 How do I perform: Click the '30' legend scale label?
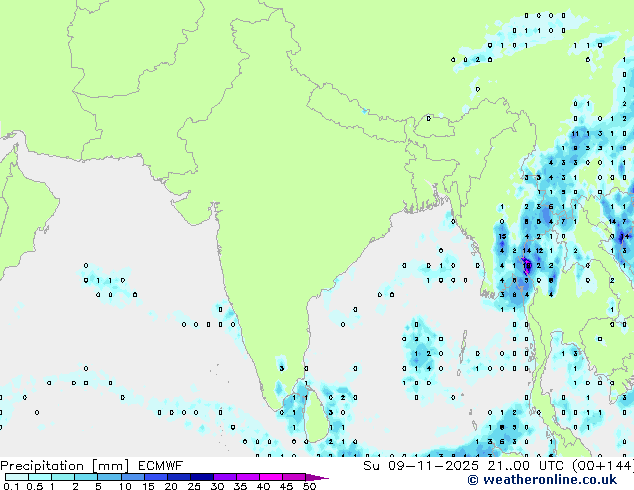pos(217,486)
